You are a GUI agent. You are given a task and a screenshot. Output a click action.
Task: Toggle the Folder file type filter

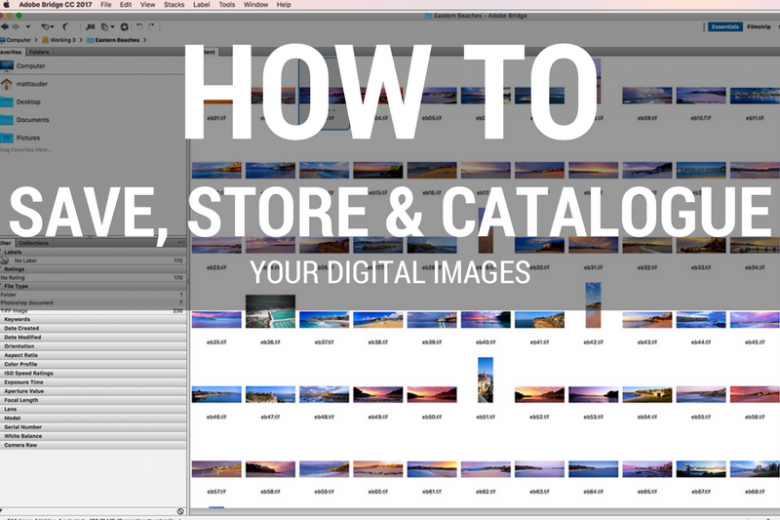(x=93, y=295)
